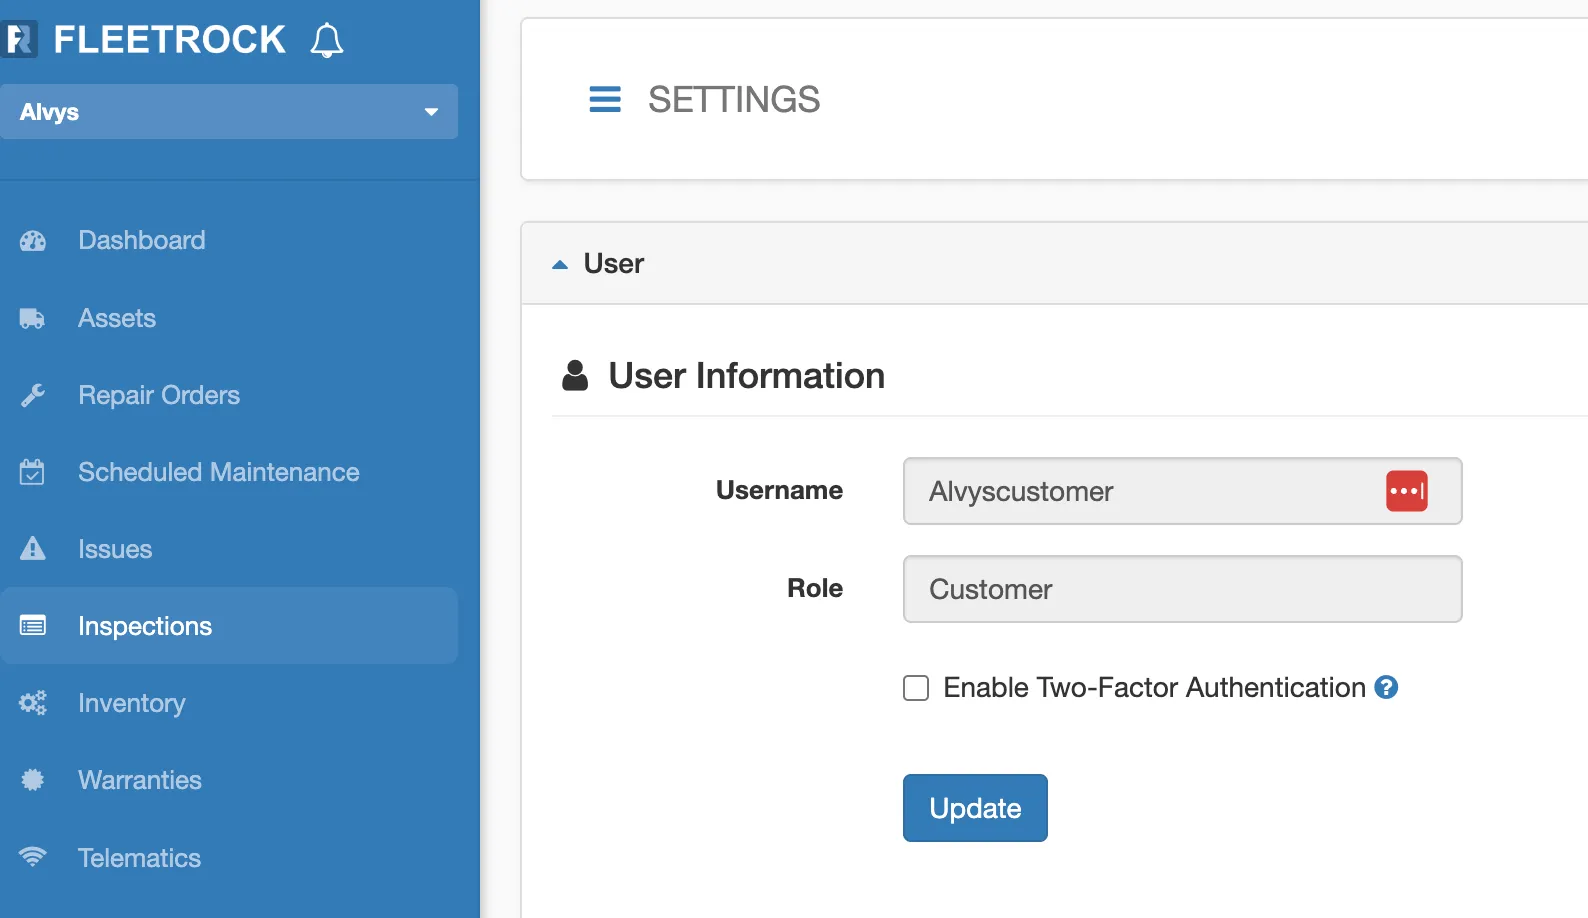This screenshot has width=1588, height=918.
Task: Click the Repair Orders wrench icon
Action: coord(33,396)
